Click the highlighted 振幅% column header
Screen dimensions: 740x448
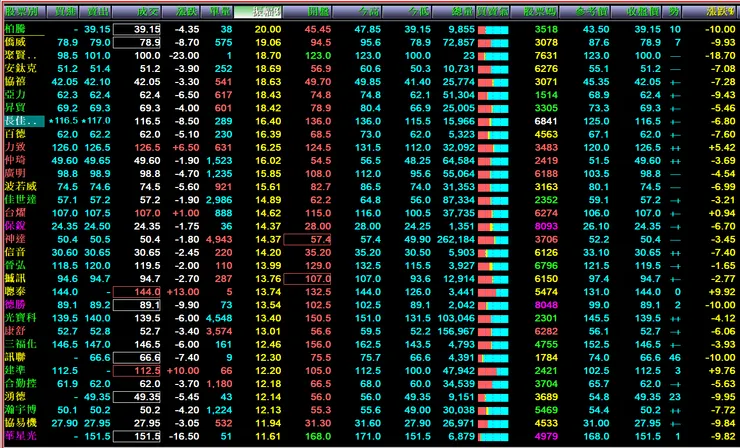click(x=258, y=12)
